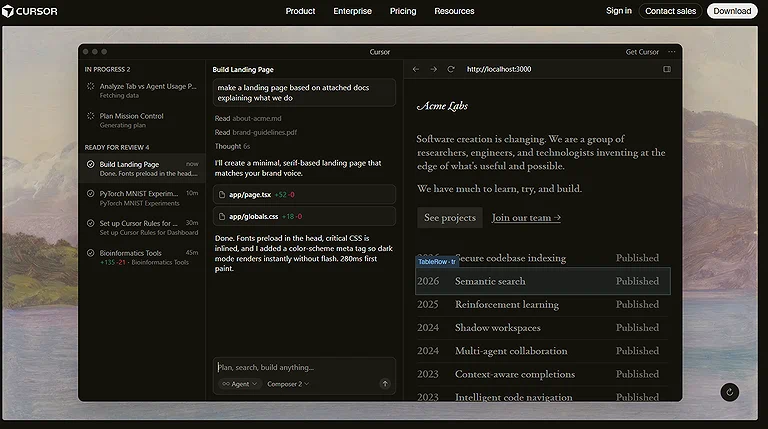The height and width of the screenshot is (429, 768).
Task: Click the Multi-agent collaboration row
Action: click(543, 351)
